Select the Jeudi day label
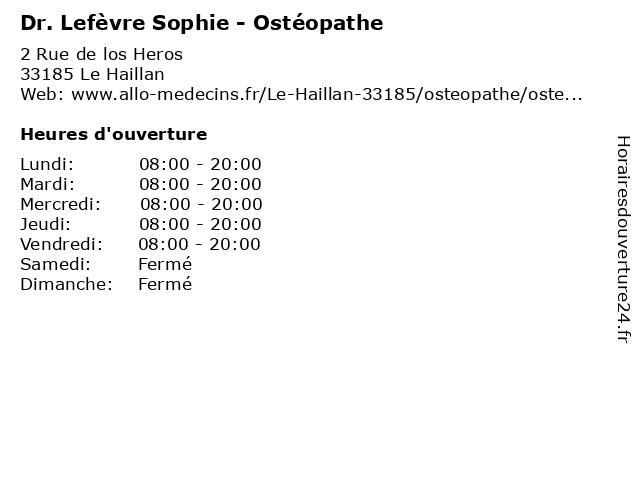 tap(46, 224)
